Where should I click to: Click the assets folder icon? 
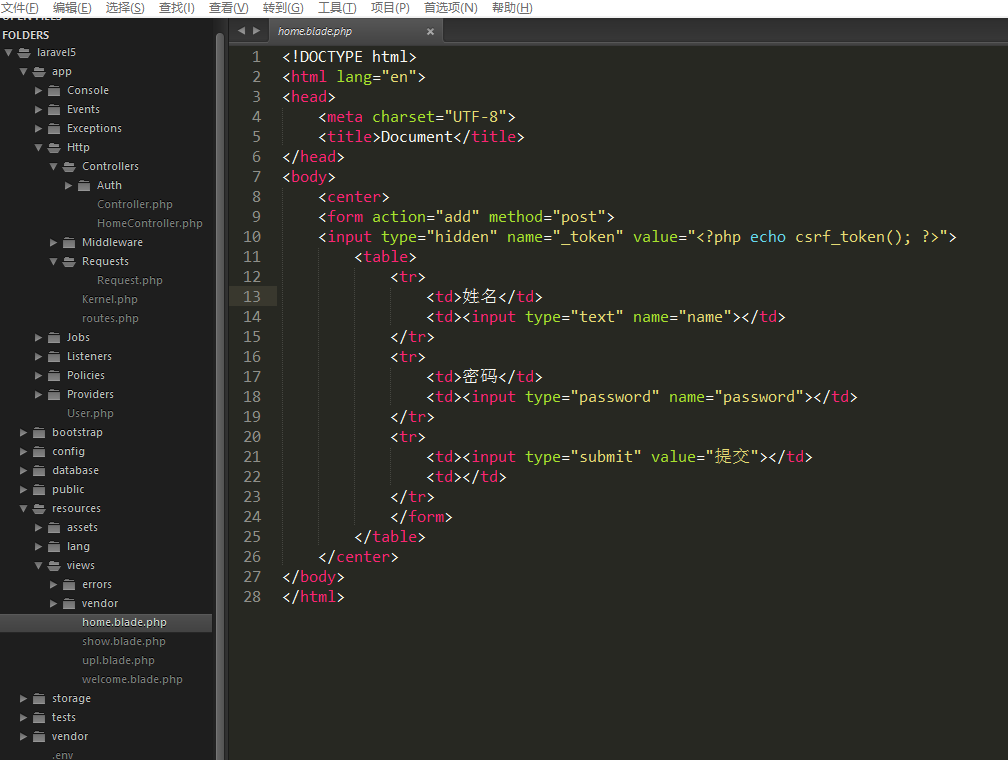click(x=54, y=528)
